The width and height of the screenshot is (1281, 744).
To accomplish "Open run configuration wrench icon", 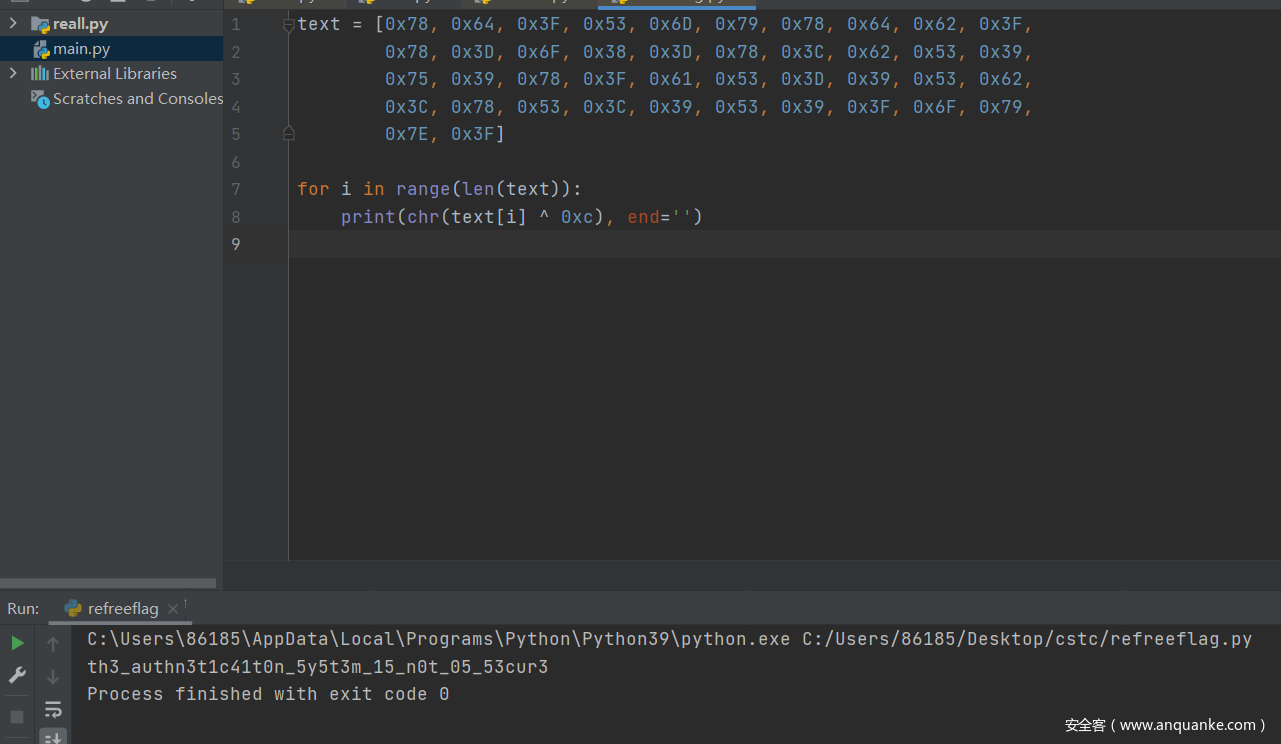I will [x=17, y=676].
